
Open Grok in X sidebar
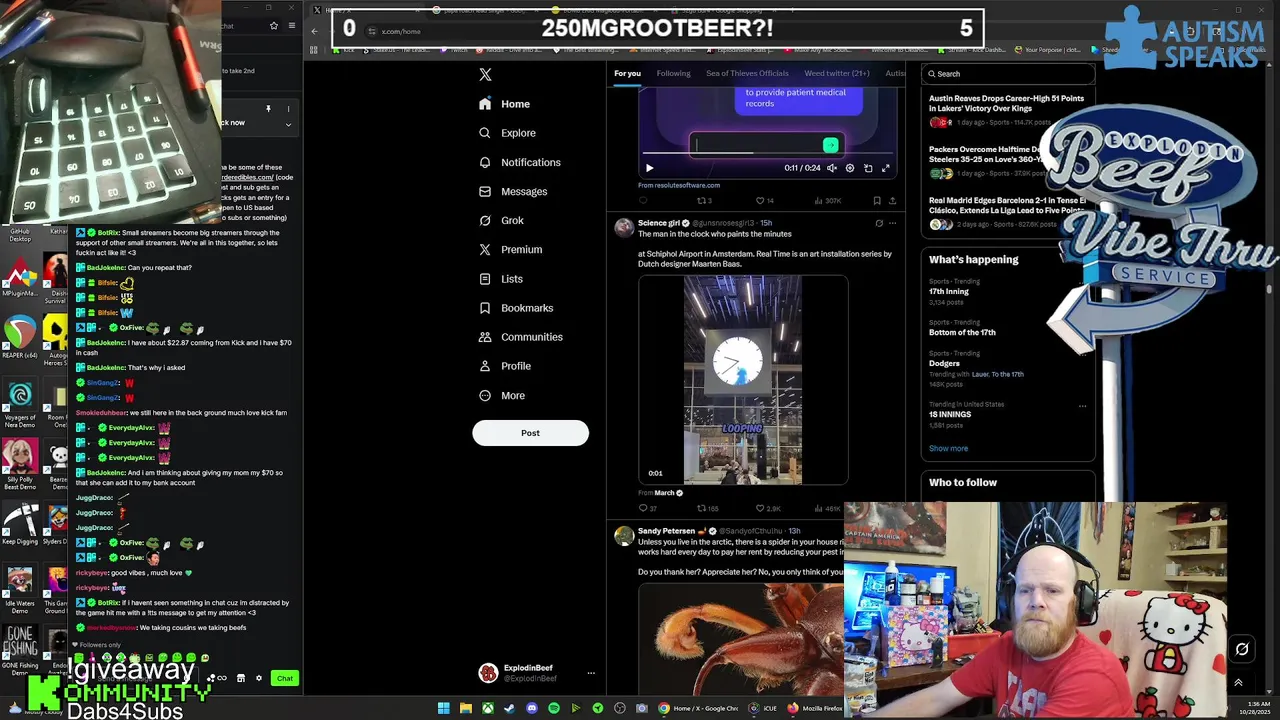[x=501, y=220]
